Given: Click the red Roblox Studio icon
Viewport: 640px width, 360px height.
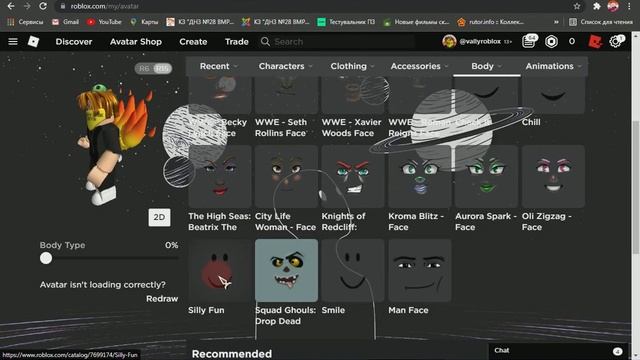Looking at the screenshot, I should coord(595,42).
